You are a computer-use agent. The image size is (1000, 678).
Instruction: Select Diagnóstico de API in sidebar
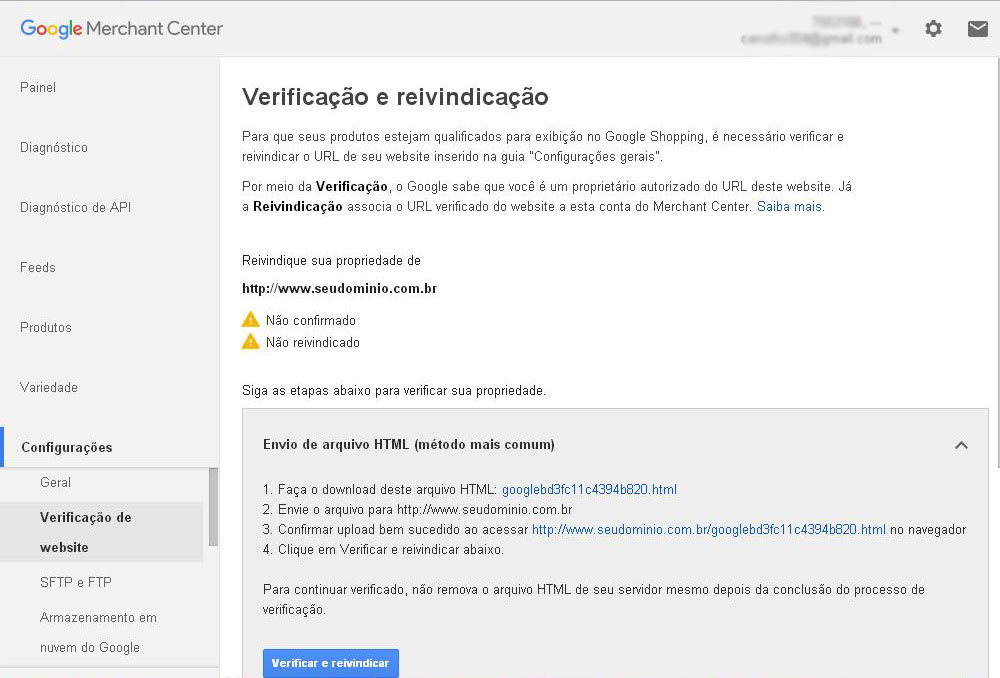(x=75, y=207)
